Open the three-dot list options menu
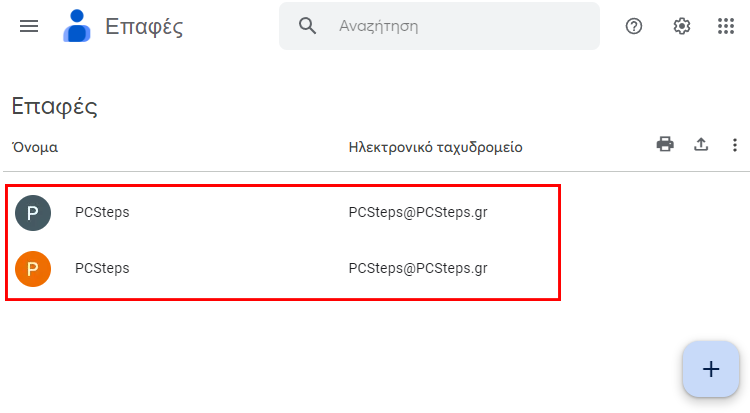This screenshot has width=750, height=413. tap(735, 145)
